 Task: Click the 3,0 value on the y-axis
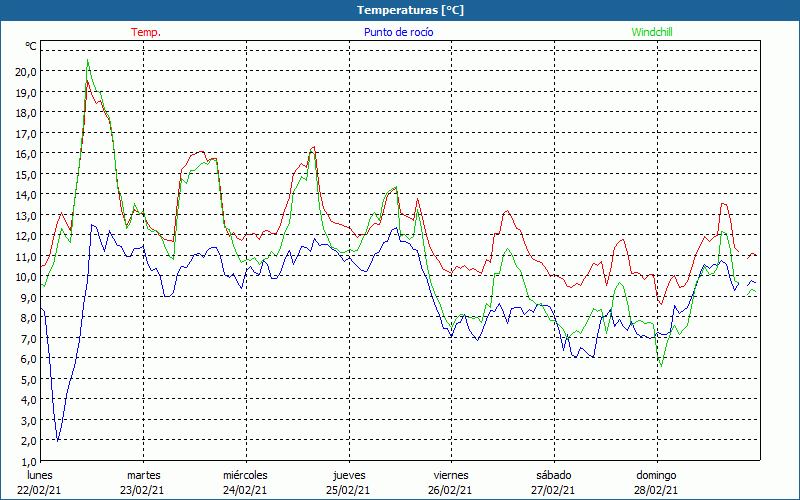[28, 420]
